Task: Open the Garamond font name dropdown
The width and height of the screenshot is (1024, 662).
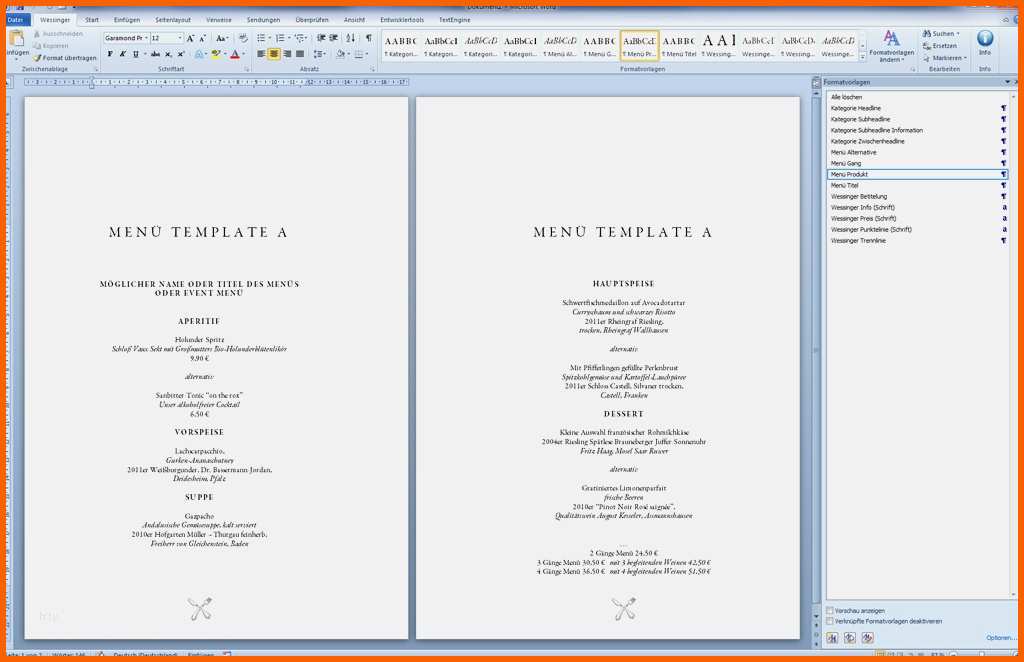Action: tap(145, 38)
